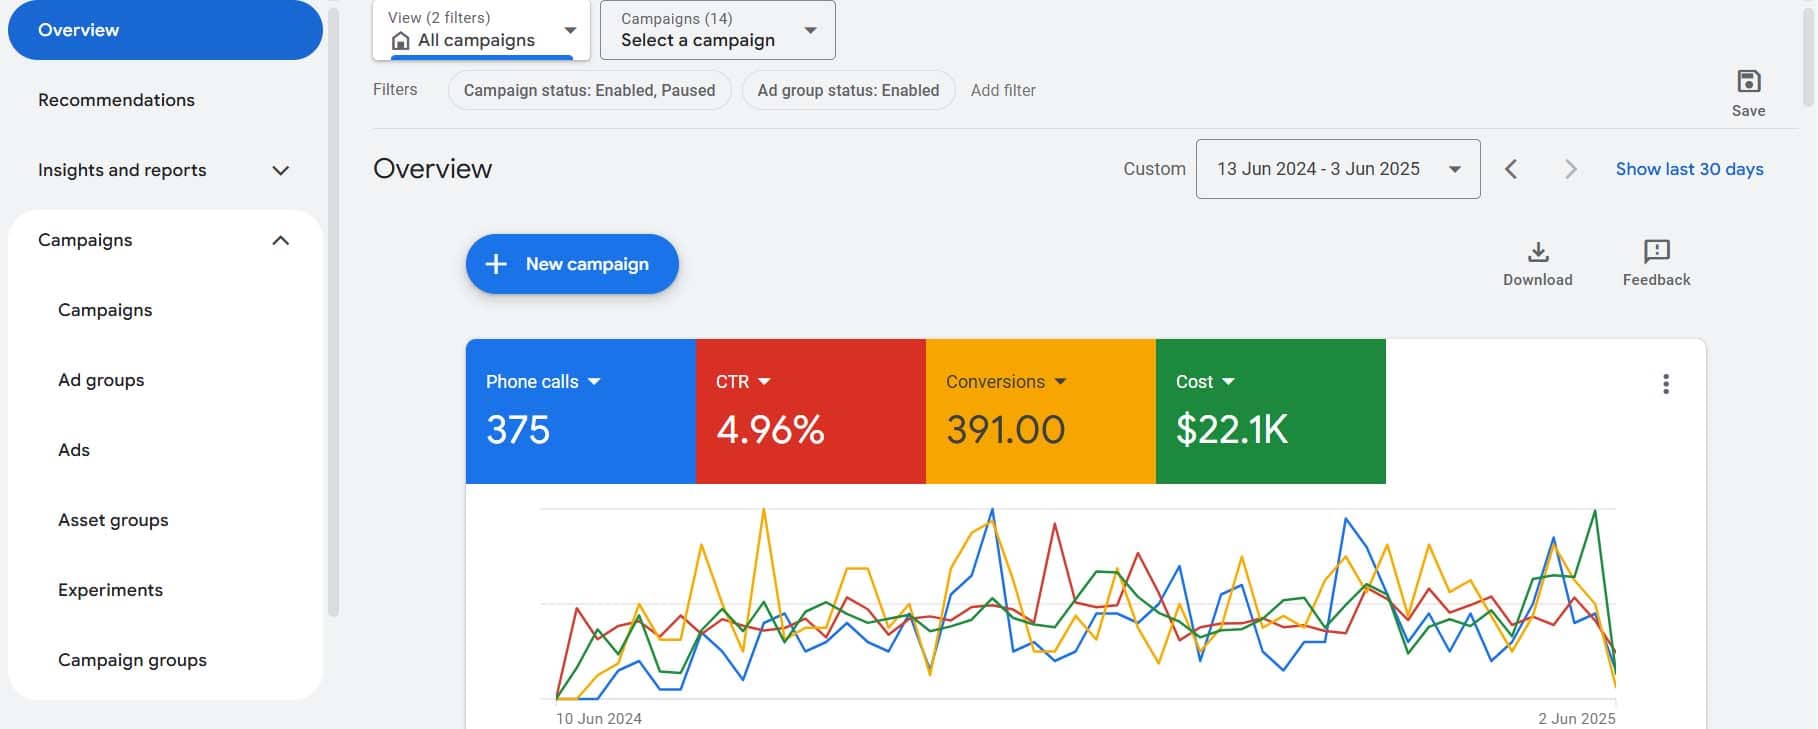Select Ad groups in sidebar
Screen dimensions: 1818x729
(101, 380)
